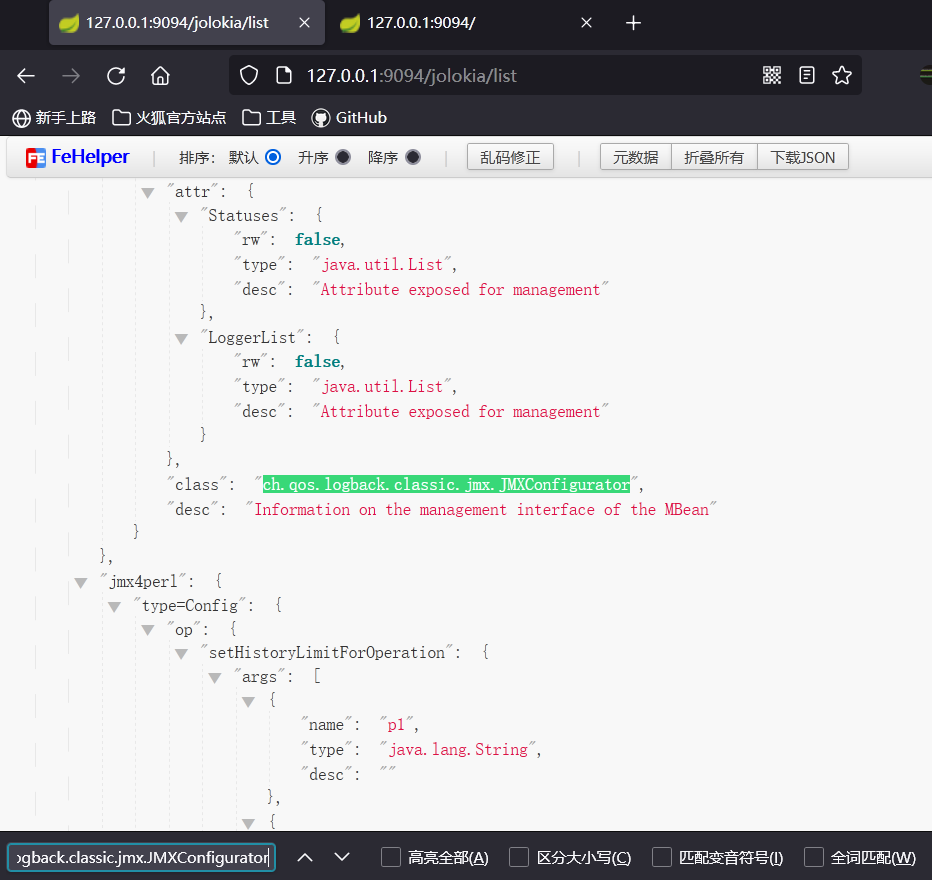Enable 匹配变音符号 diacritics checkbox

click(x=662, y=857)
